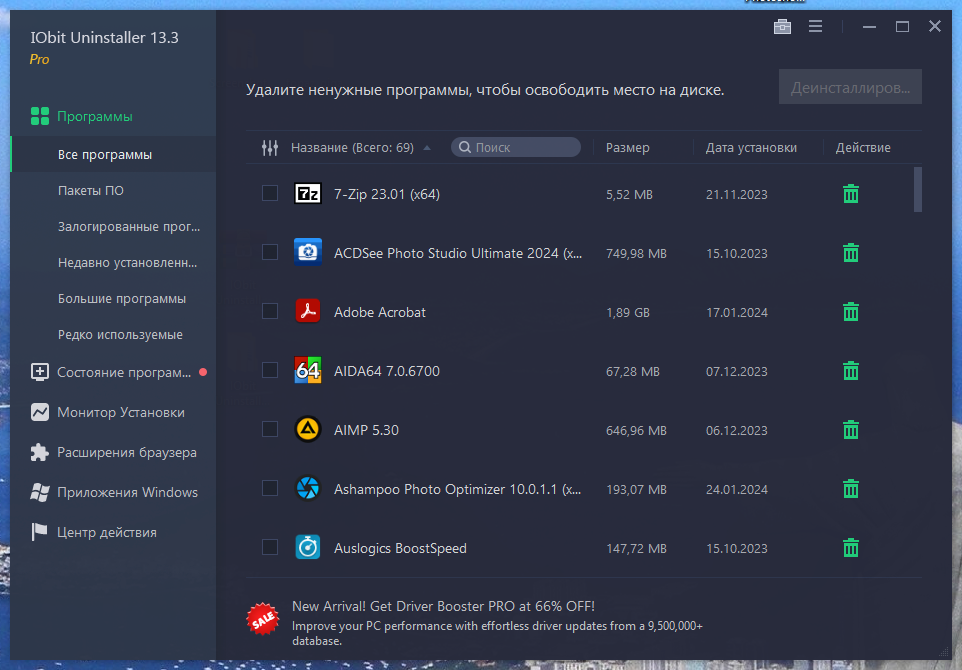The height and width of the screenshot is (670, 962).
Task: Click the '749,98 MB' size value
Action: [x=636, y=253]
